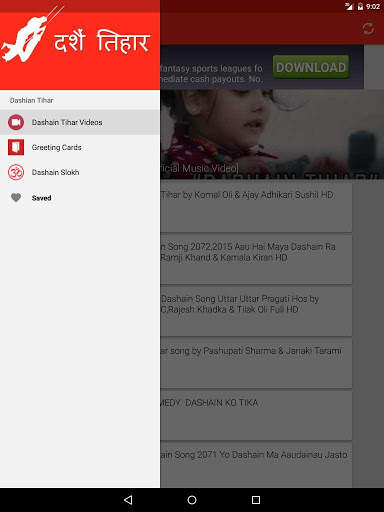
Task: Tap the battery icon in status bar
Action: 360,6
